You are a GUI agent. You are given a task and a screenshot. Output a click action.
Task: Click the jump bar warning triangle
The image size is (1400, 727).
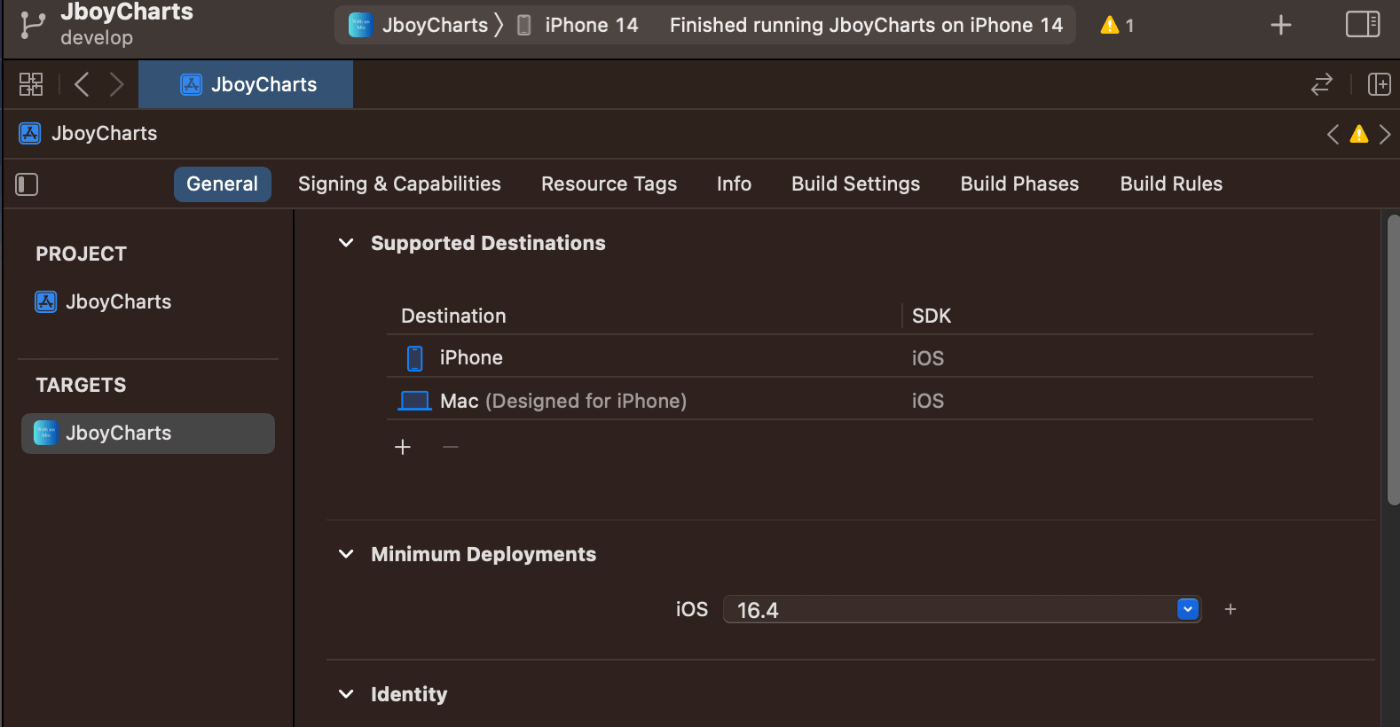(1358, 134)
